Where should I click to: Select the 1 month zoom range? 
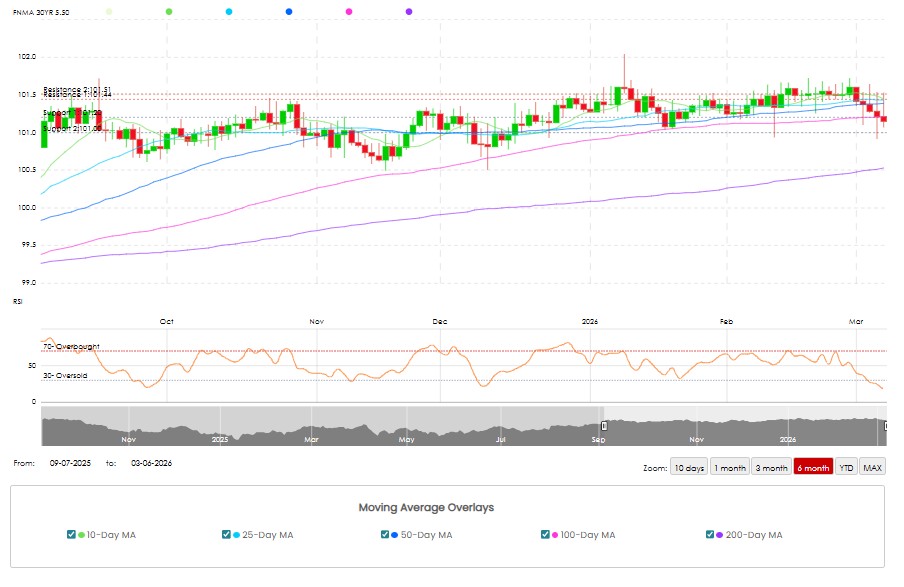[x=730, y=468]
